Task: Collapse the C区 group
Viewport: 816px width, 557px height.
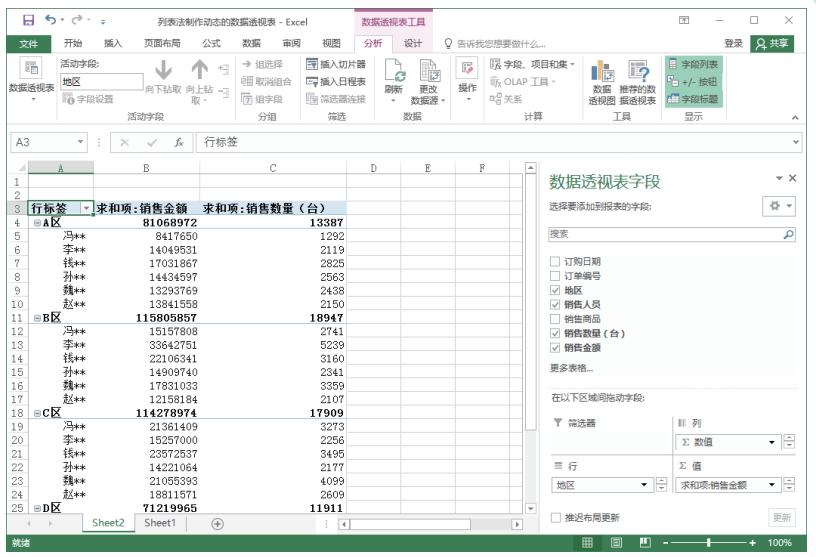Action: pos(37,413)
